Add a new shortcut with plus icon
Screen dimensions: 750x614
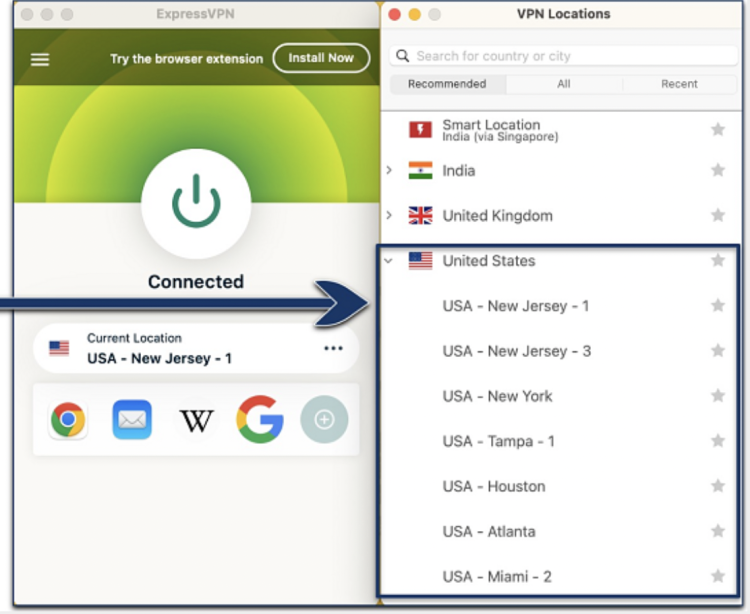324,419
